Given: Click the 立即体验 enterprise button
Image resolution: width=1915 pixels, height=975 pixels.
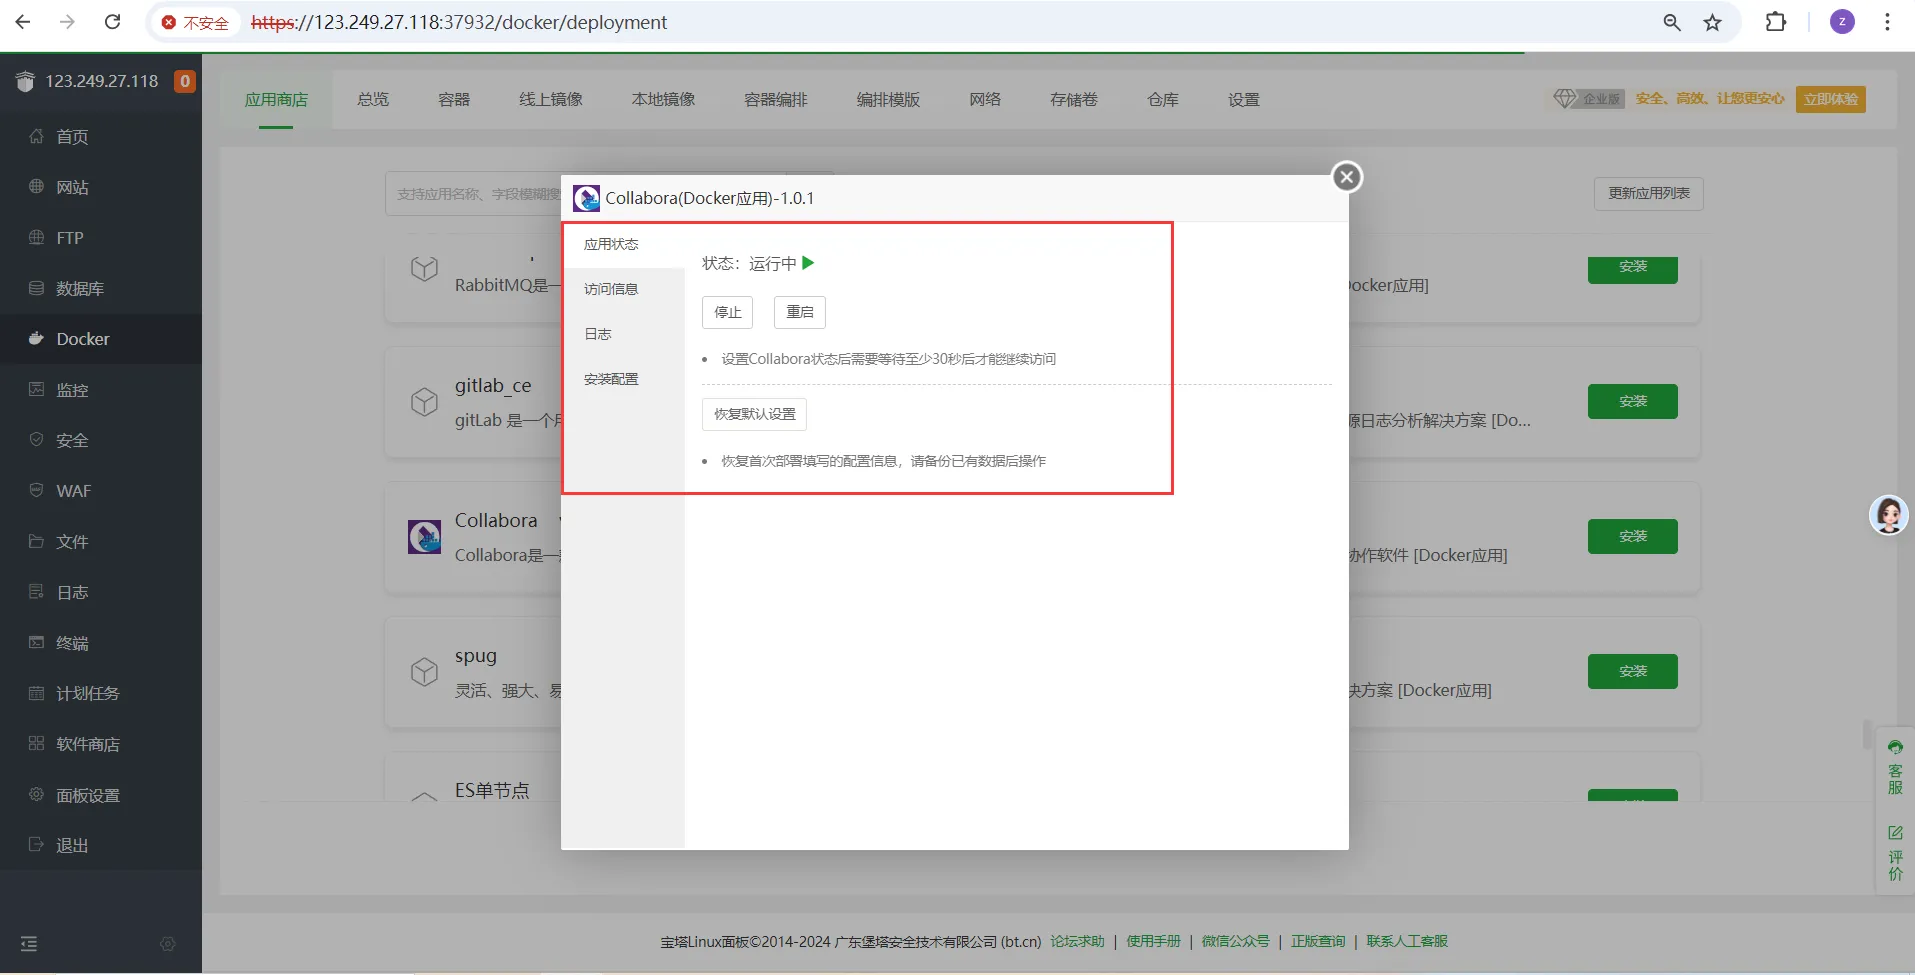Looking at the screenshot, I should point(1831,99).
